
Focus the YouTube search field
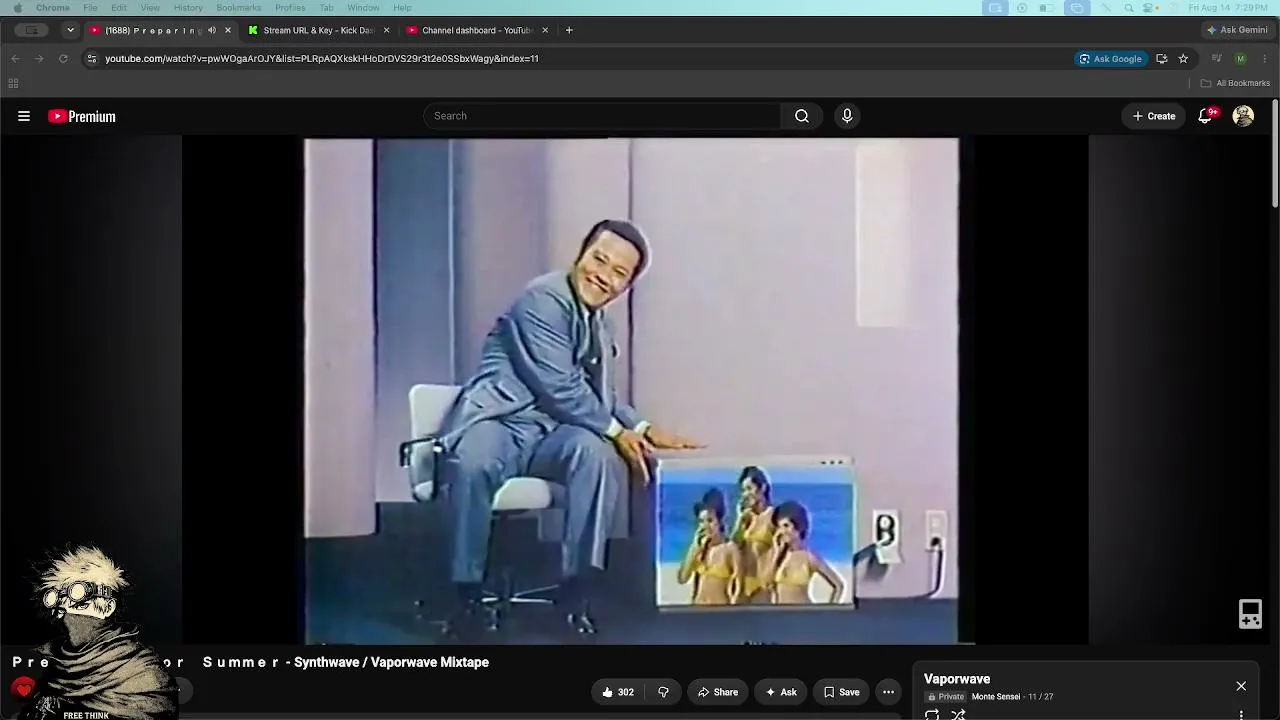(602, 116)
